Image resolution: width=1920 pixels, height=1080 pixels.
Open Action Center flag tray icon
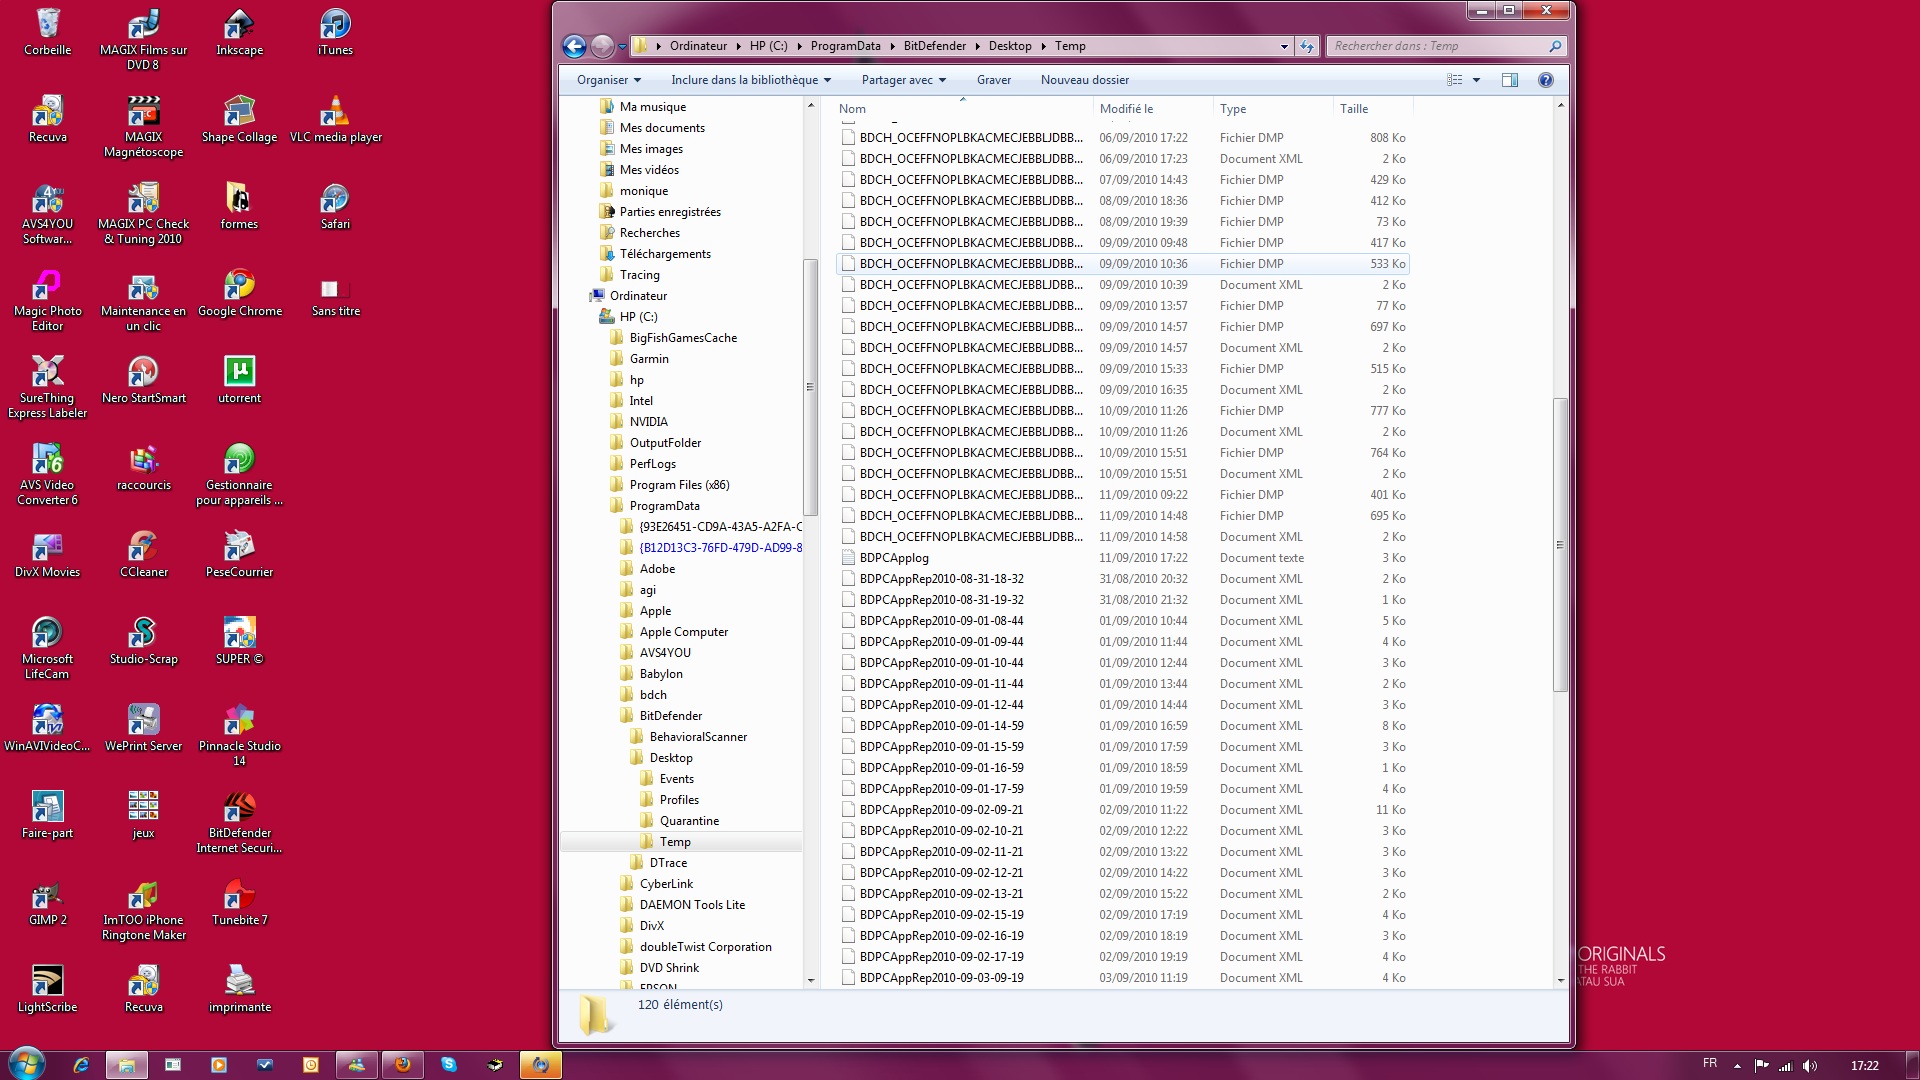tap(1761, 1066)
